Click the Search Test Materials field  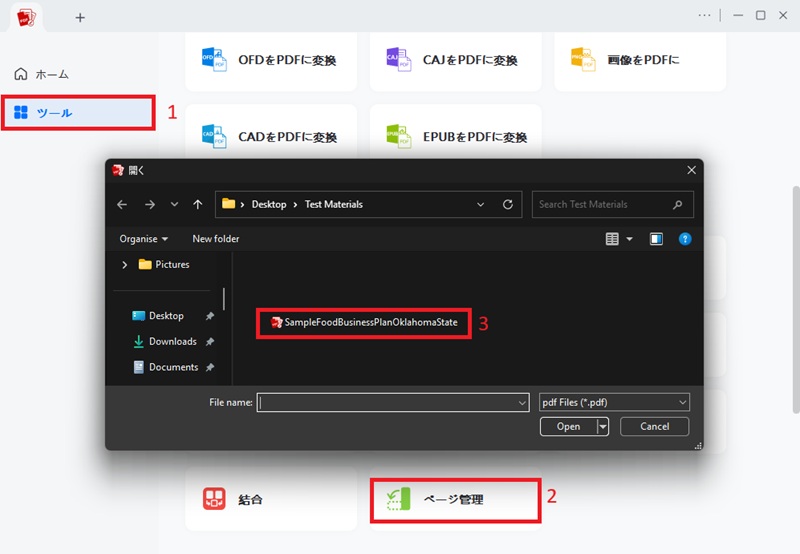point(612,205)
